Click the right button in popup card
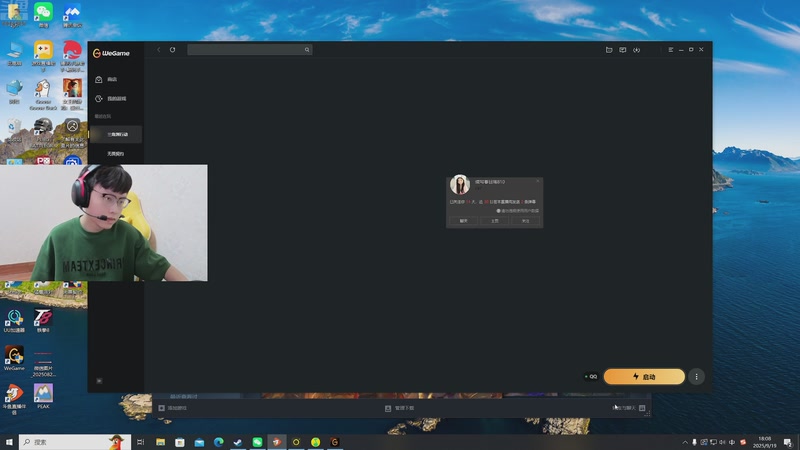 pos(526,221)
